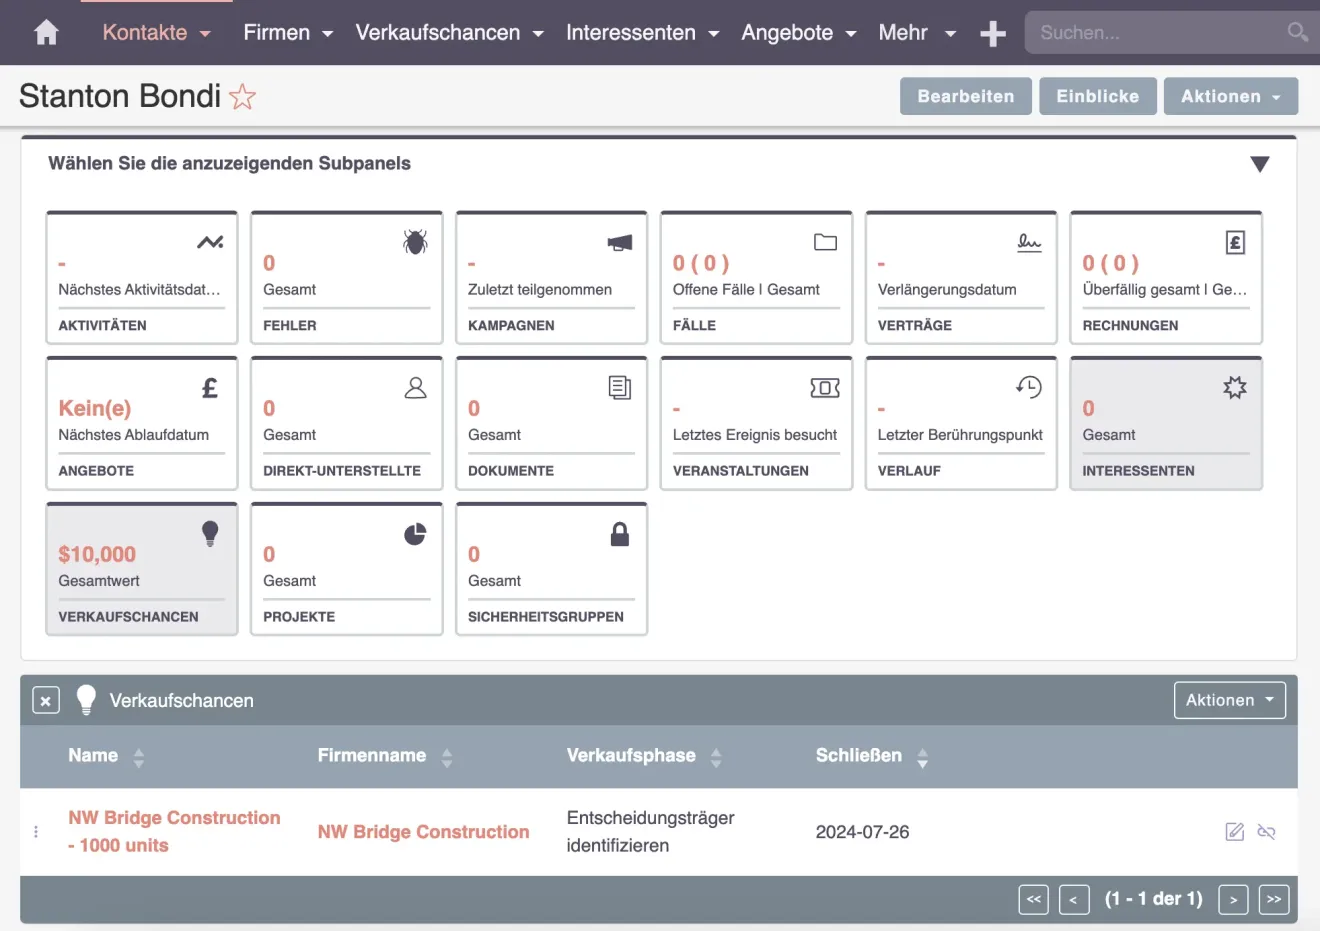Mark Stanton Bondi as favorite star
The width and height of the screenshot is (1320, 931).
[x=242, y=97]
